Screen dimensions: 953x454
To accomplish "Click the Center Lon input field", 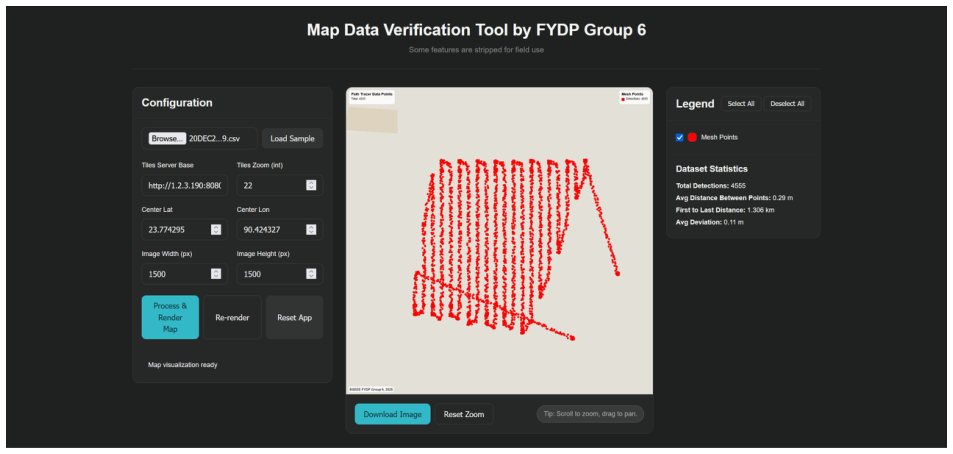I will click(280, 230).
